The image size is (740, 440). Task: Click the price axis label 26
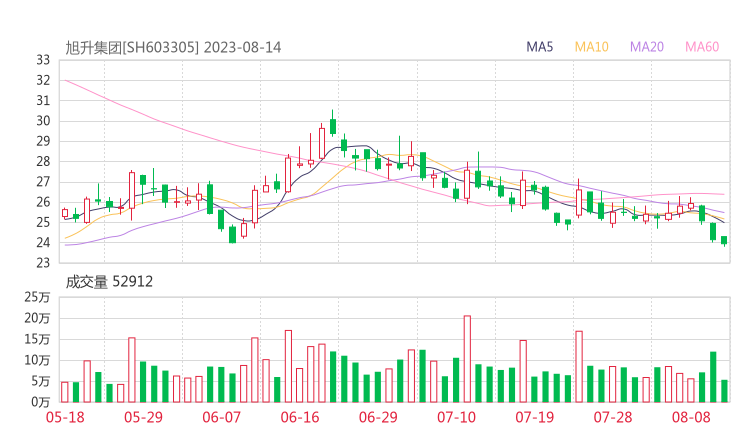click(43, 202)
